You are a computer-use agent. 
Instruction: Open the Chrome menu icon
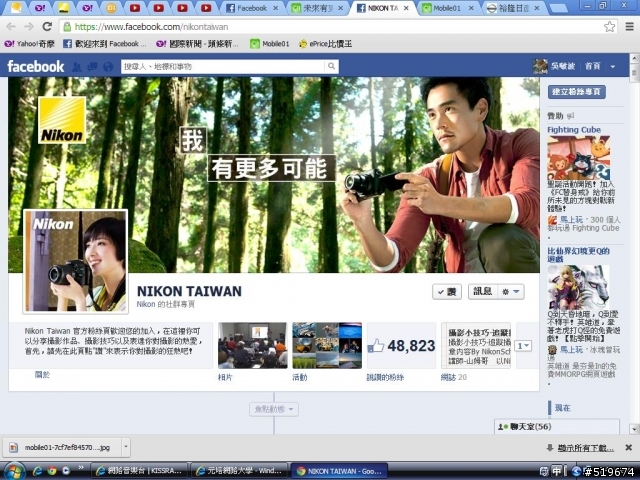(629, 27)
